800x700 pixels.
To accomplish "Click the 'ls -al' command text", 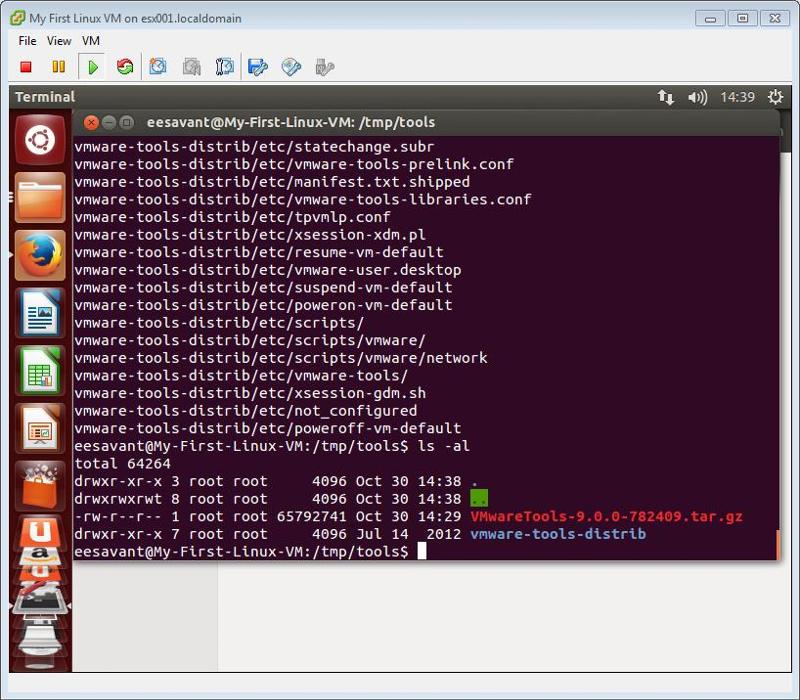I will point(443,446).
